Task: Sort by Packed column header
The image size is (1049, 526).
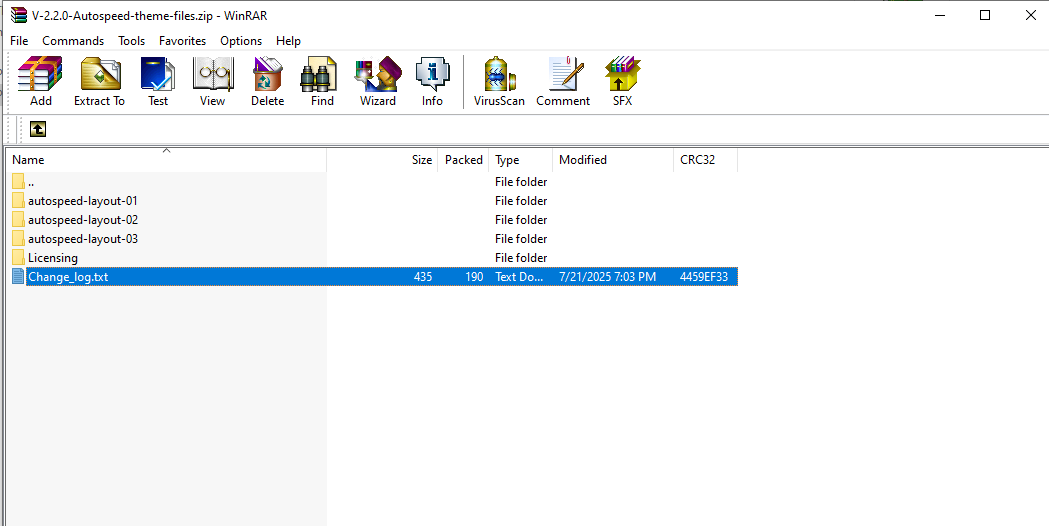Action: click(x=464, y=160)
